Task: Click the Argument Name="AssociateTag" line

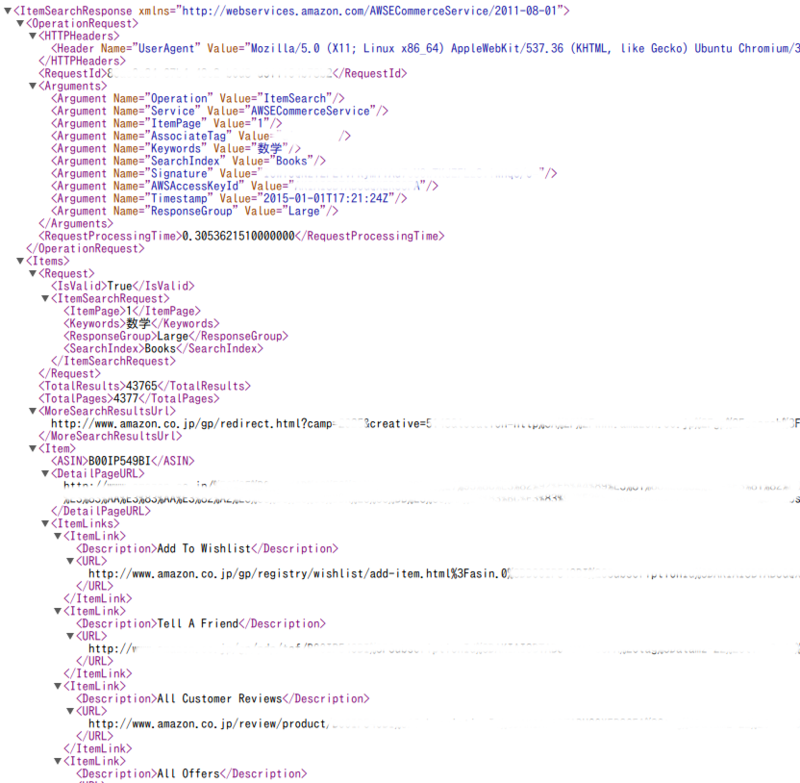Action: click(x=201, y=136)
